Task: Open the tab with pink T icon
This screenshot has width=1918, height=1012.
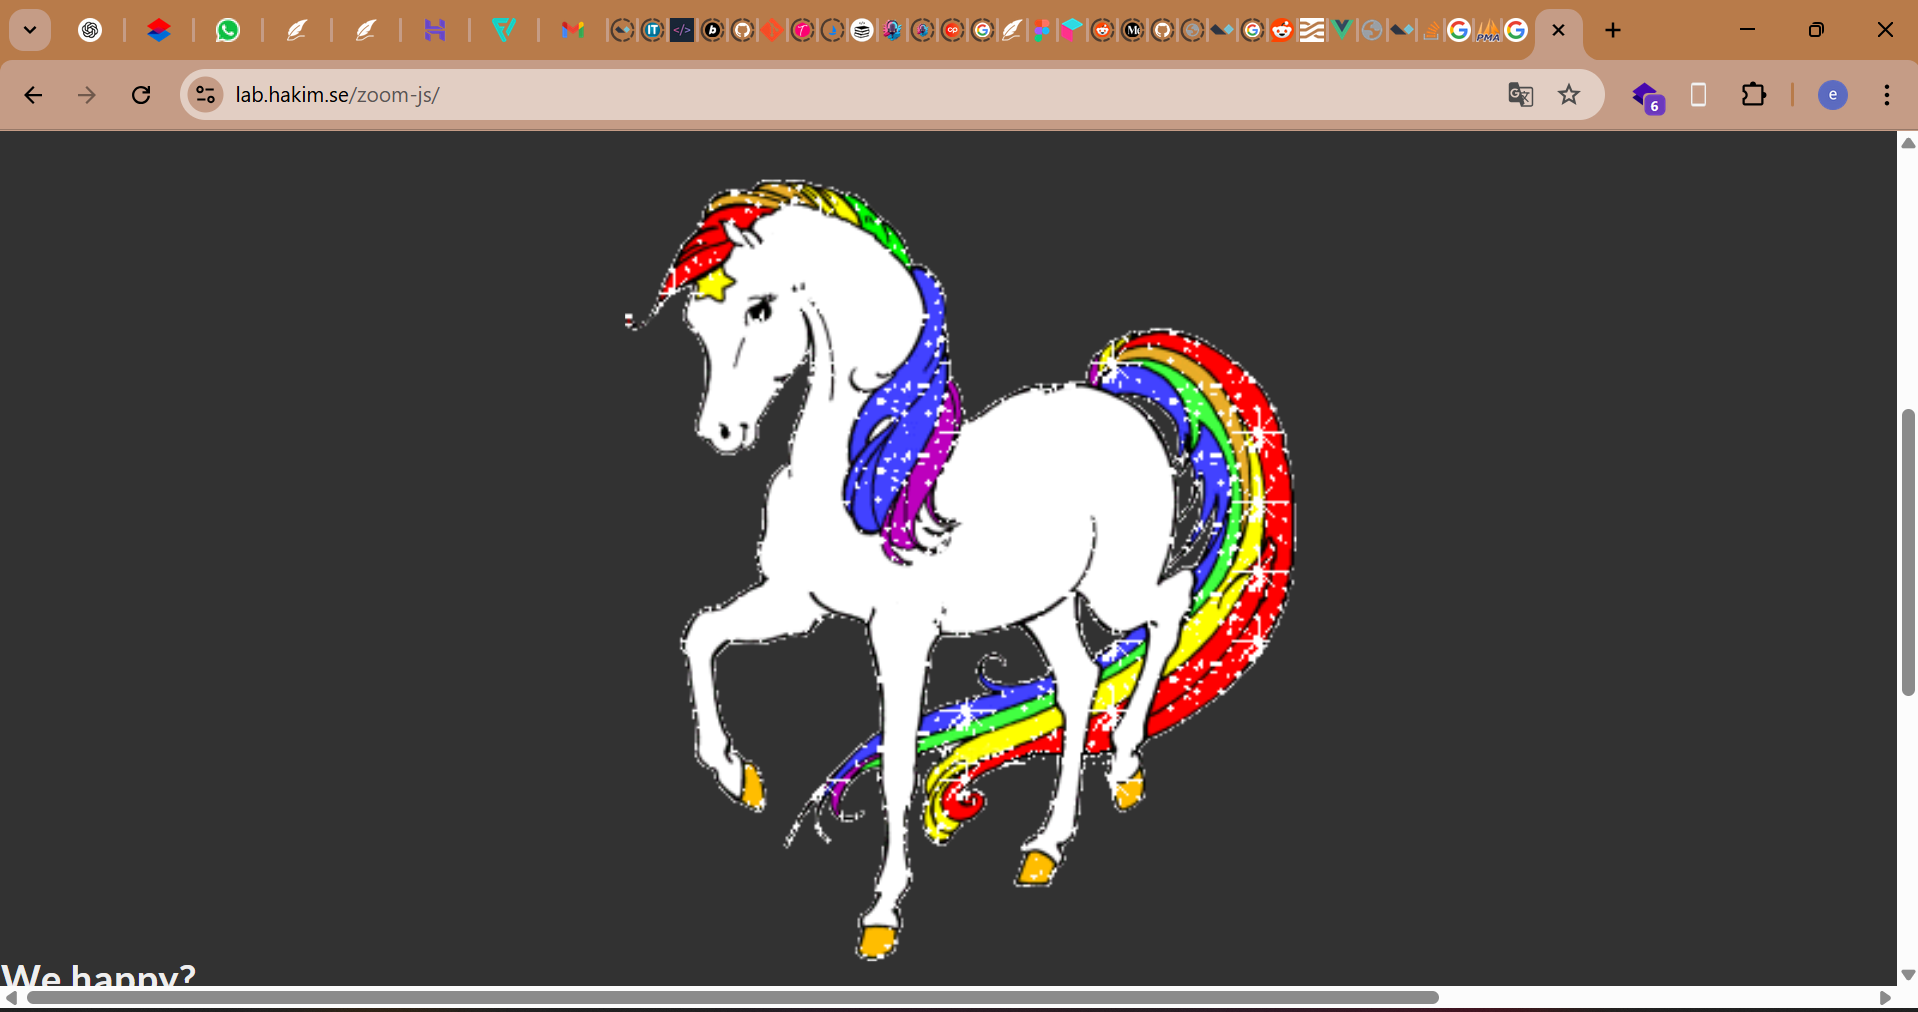Action: tap(802, 30)
